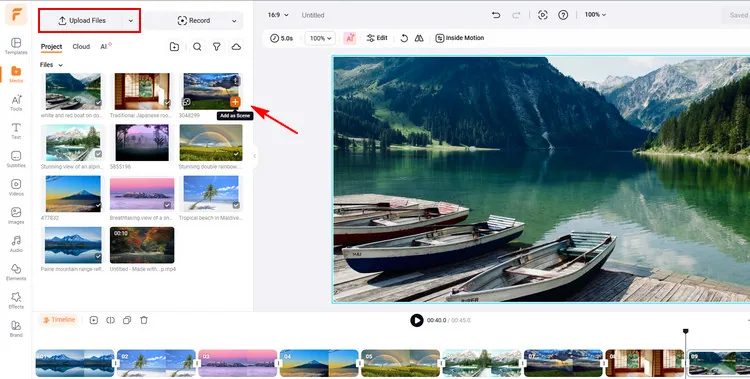Viewport: 750px width, 379px height.
Task: Click the Upload Files button
Action: point(82,21)
